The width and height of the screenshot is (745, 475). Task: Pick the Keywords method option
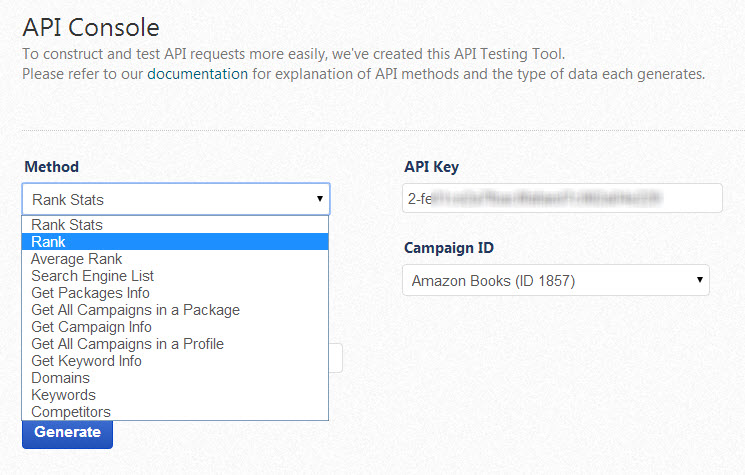(x=63, y=395)
